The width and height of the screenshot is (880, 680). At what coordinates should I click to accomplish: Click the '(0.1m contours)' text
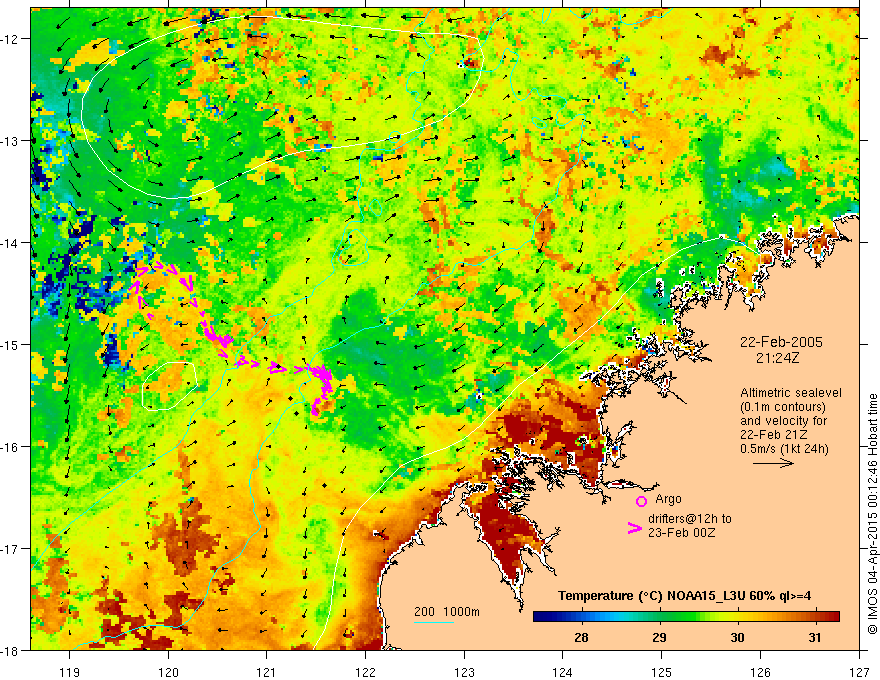pos(783,407)
